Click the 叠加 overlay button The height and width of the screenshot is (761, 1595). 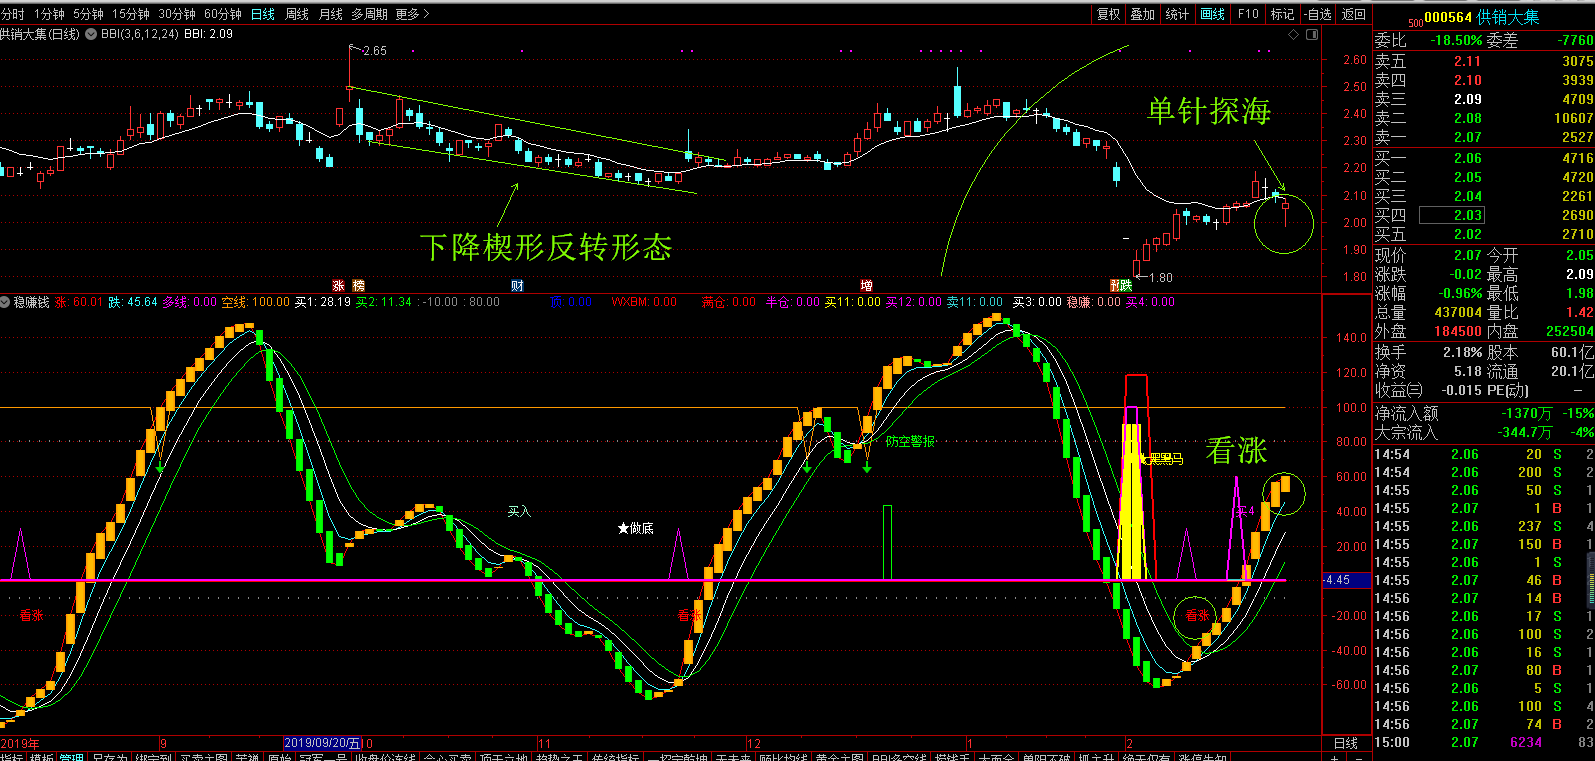[x=1143, y=14]
